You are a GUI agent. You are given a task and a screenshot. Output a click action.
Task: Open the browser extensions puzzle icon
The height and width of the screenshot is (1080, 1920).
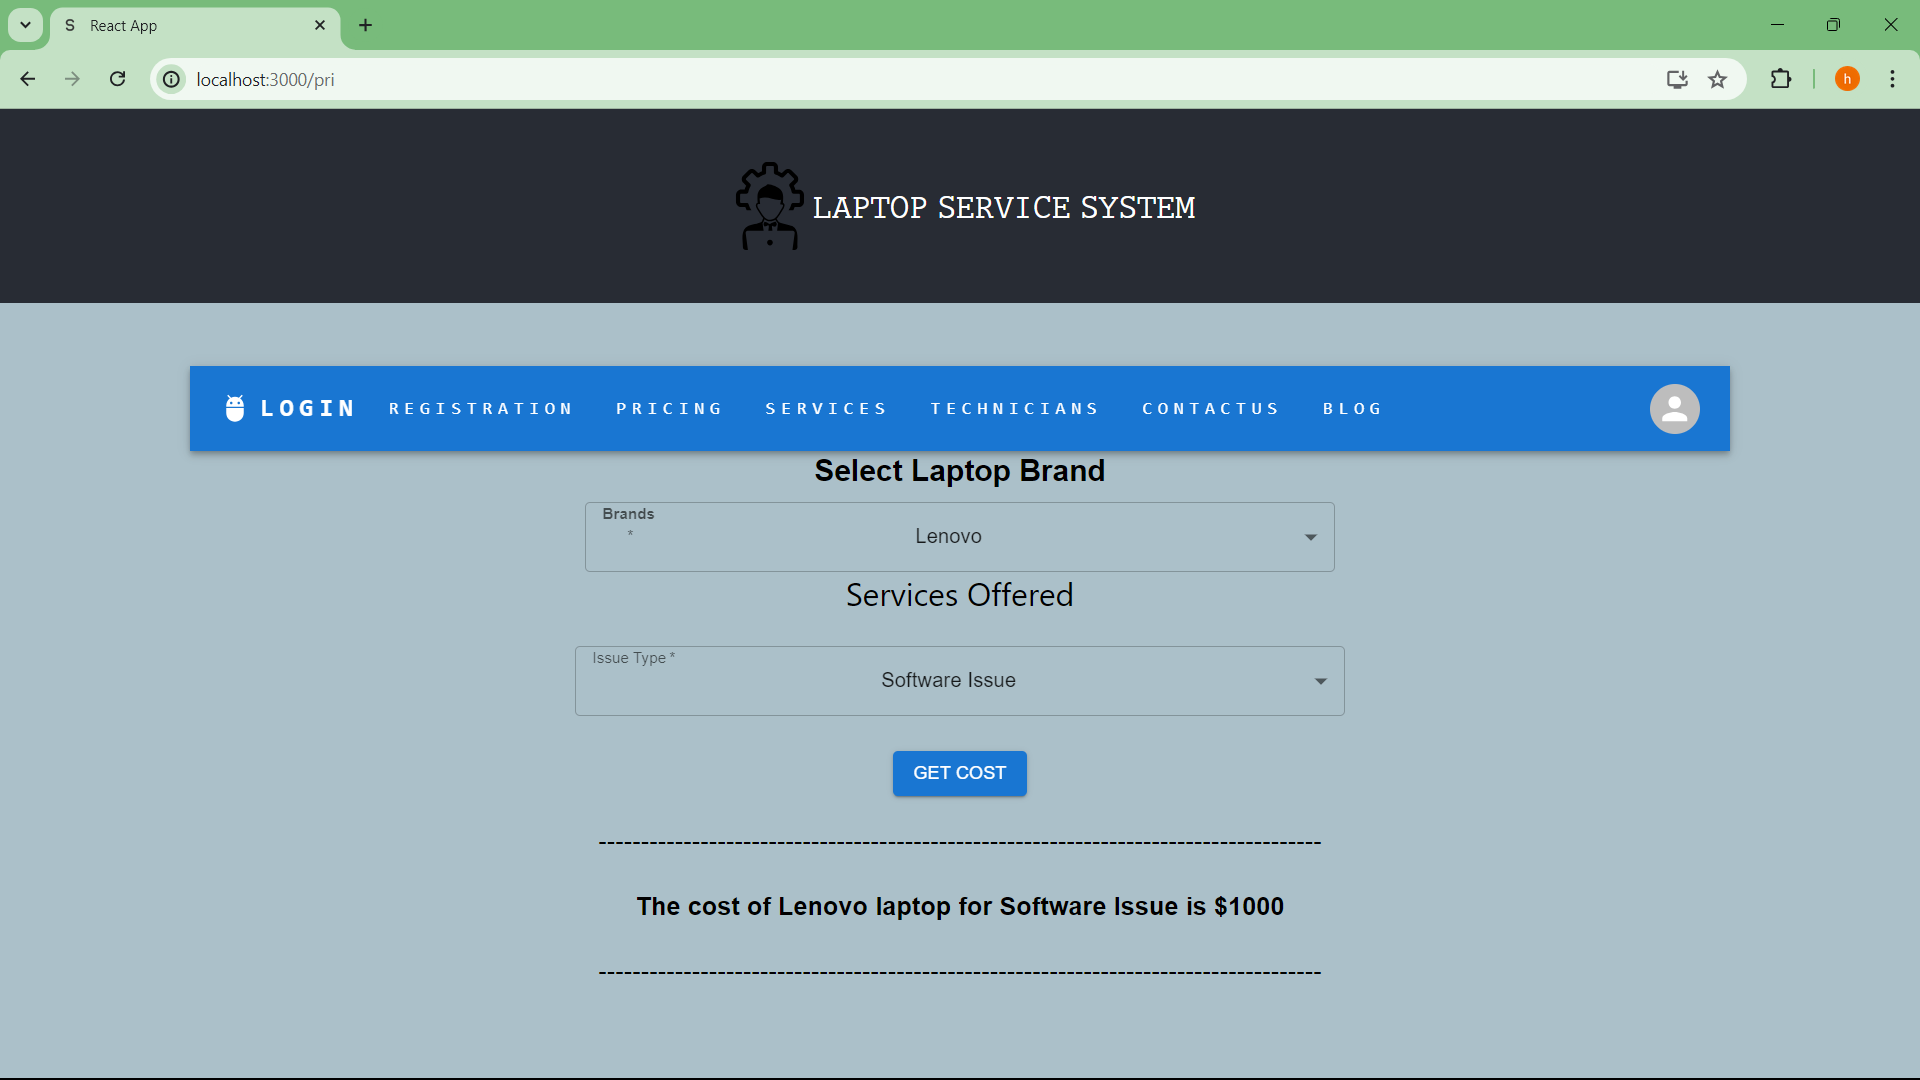(x=1780, y=79)
